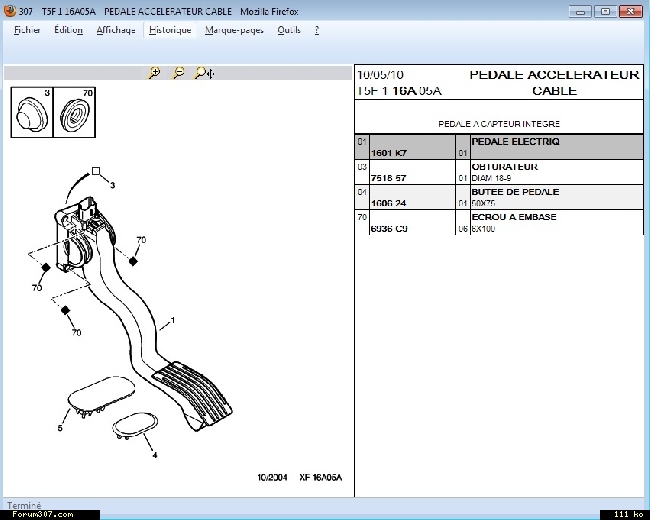Click part number 1606 24
Screen dimensions: 650x520
pyautogui.click(x=388, y=203)
